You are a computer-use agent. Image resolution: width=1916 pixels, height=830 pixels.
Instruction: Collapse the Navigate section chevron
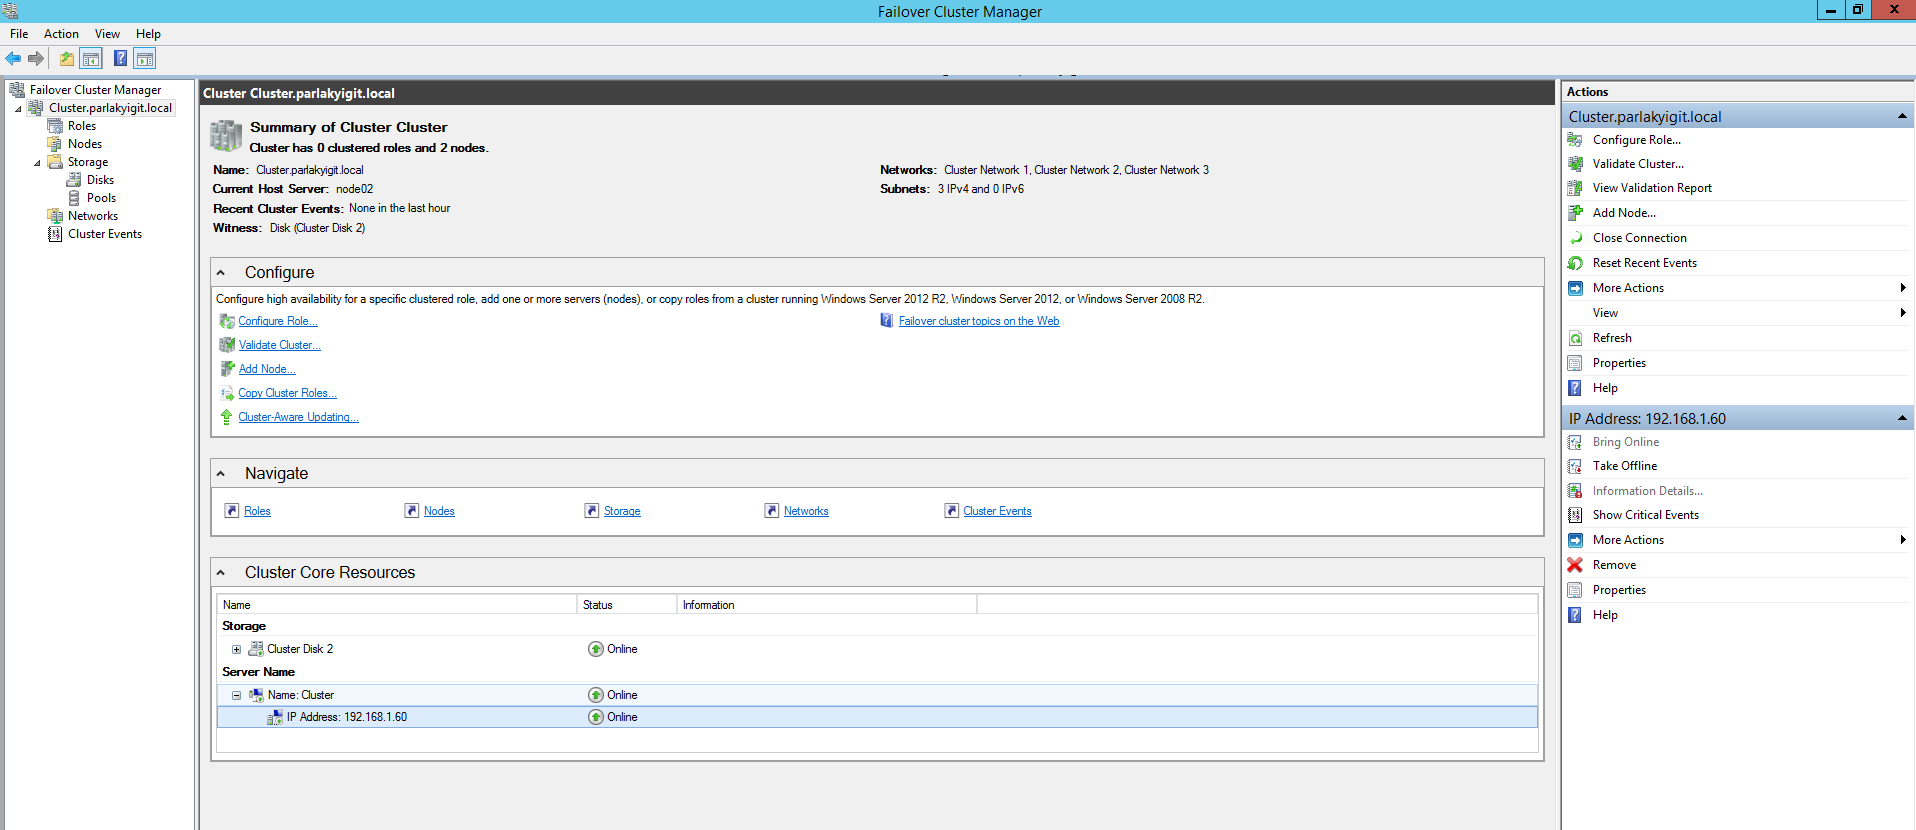pyautogui.click(x=221, y=474)
